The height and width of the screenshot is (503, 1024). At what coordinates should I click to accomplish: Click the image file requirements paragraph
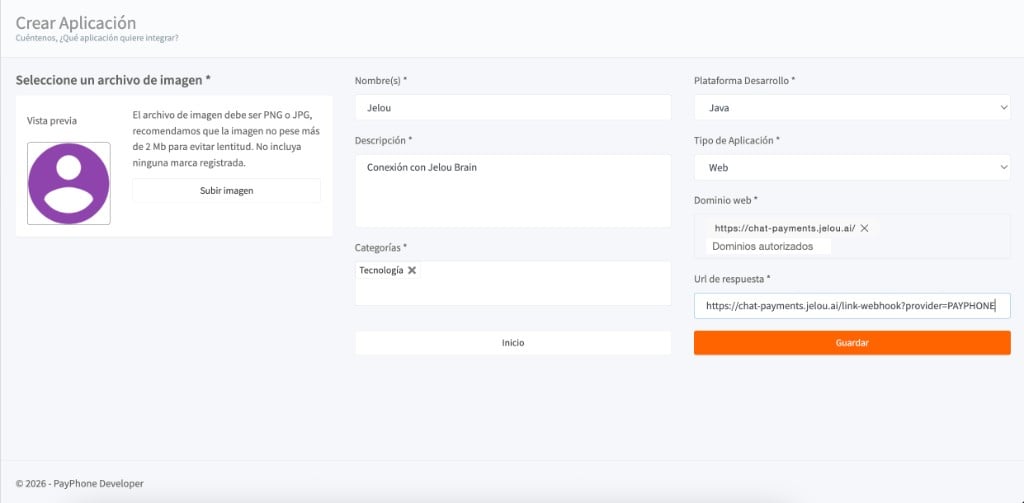[x=226, y=139]
